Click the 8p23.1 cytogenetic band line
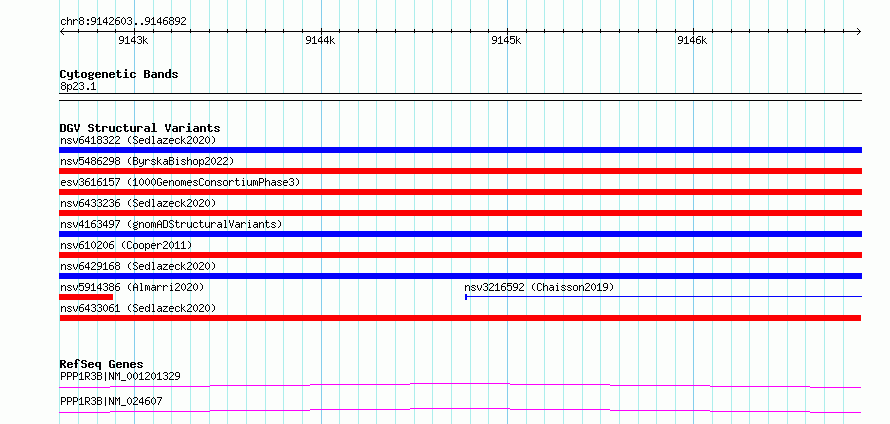The image size is (890, 424). (461, 97)
